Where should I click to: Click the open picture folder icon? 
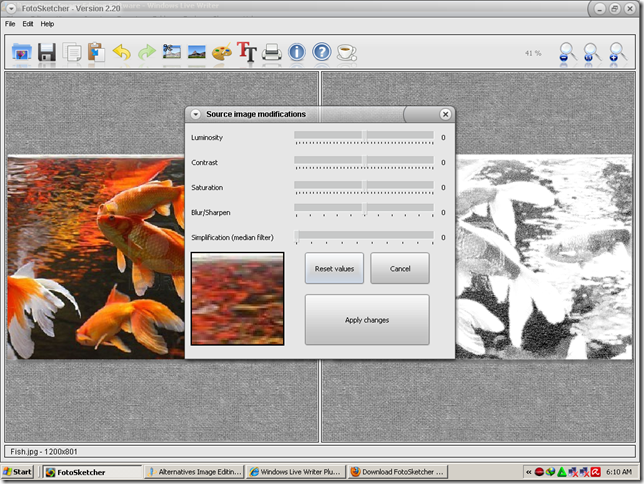click(22, 52)
